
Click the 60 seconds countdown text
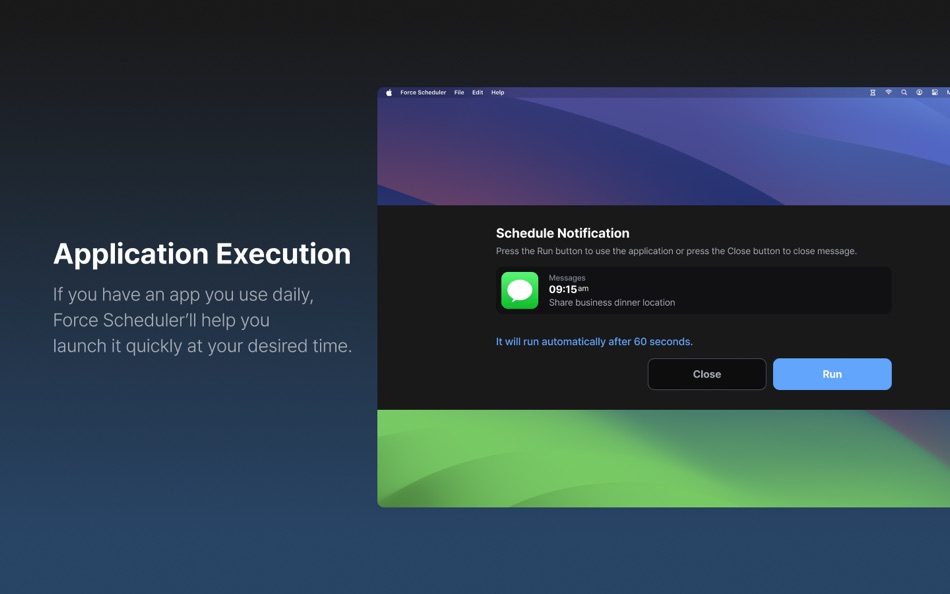click(594, 341)
